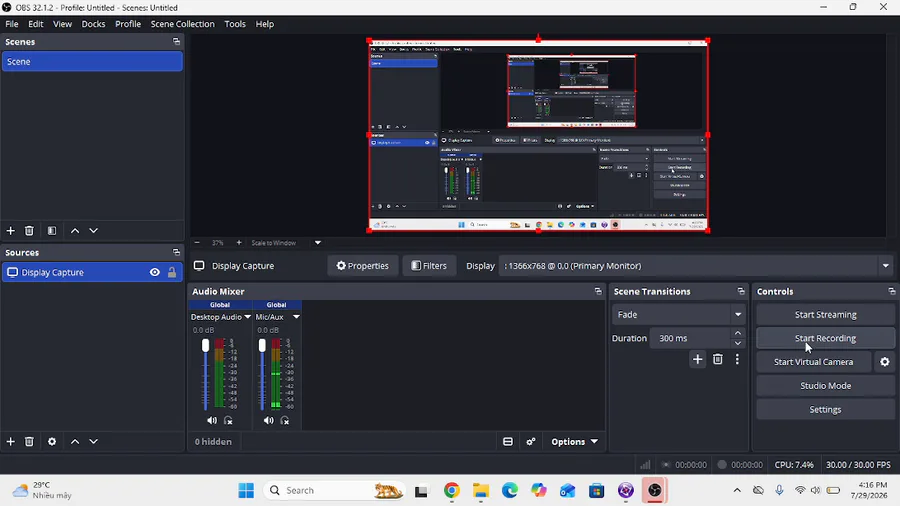The width and height of the screenshot is (900, 506).
Task: Decrease transition duration with down arrow
Action: coord(738,343)
